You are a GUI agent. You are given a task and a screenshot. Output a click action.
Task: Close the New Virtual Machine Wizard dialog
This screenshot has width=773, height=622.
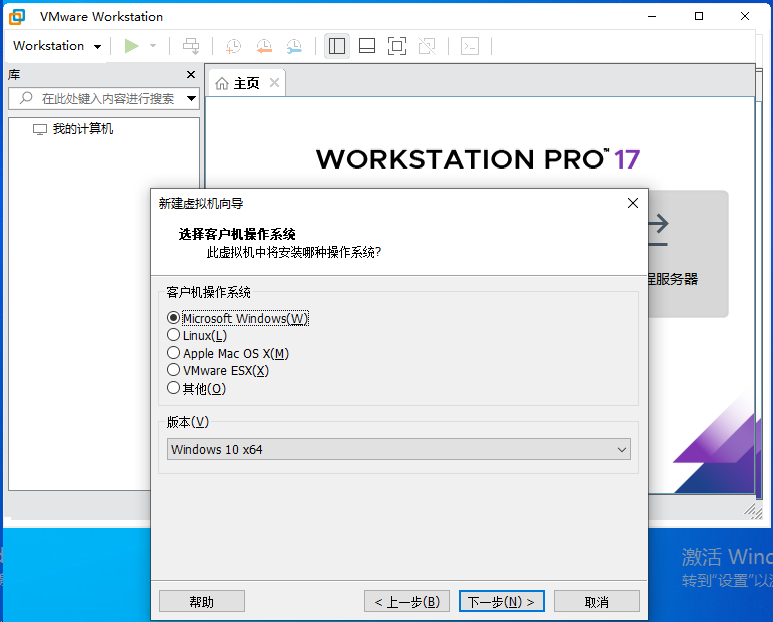pos(633,203)
